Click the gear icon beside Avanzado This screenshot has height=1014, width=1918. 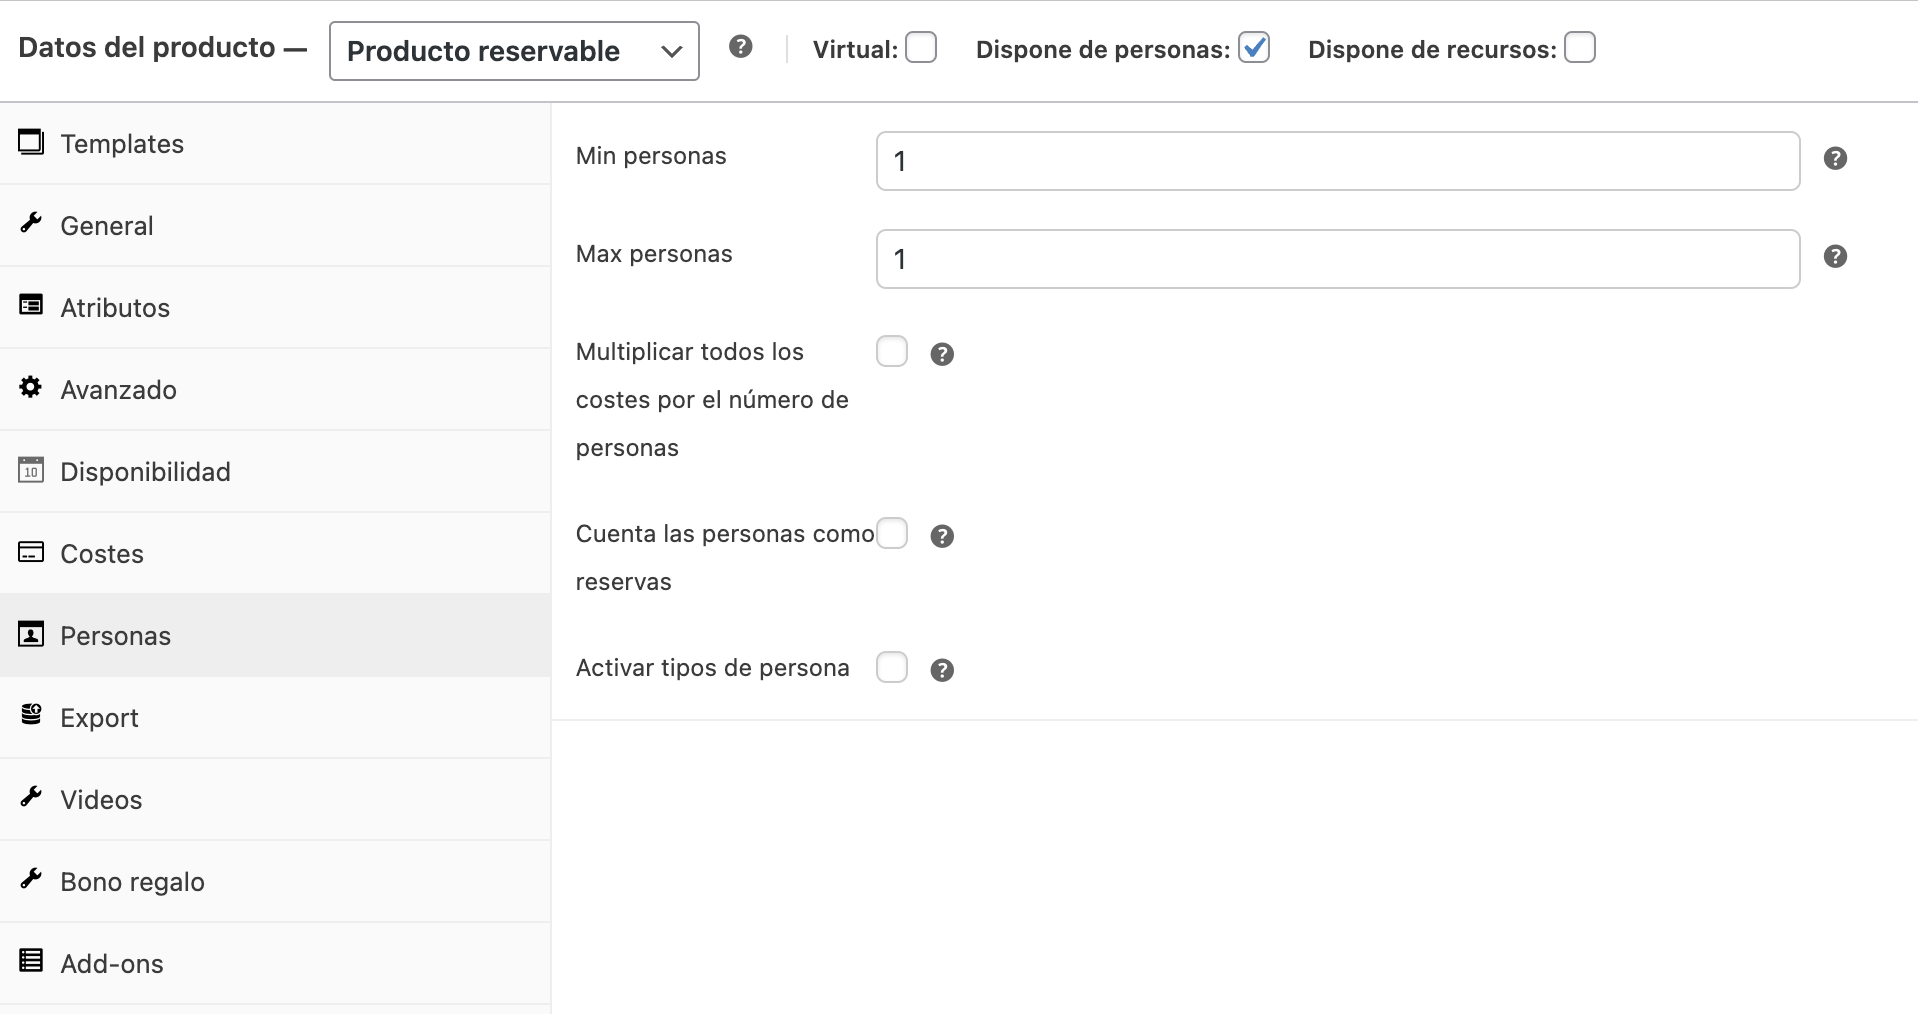click(x=31, y=388)
